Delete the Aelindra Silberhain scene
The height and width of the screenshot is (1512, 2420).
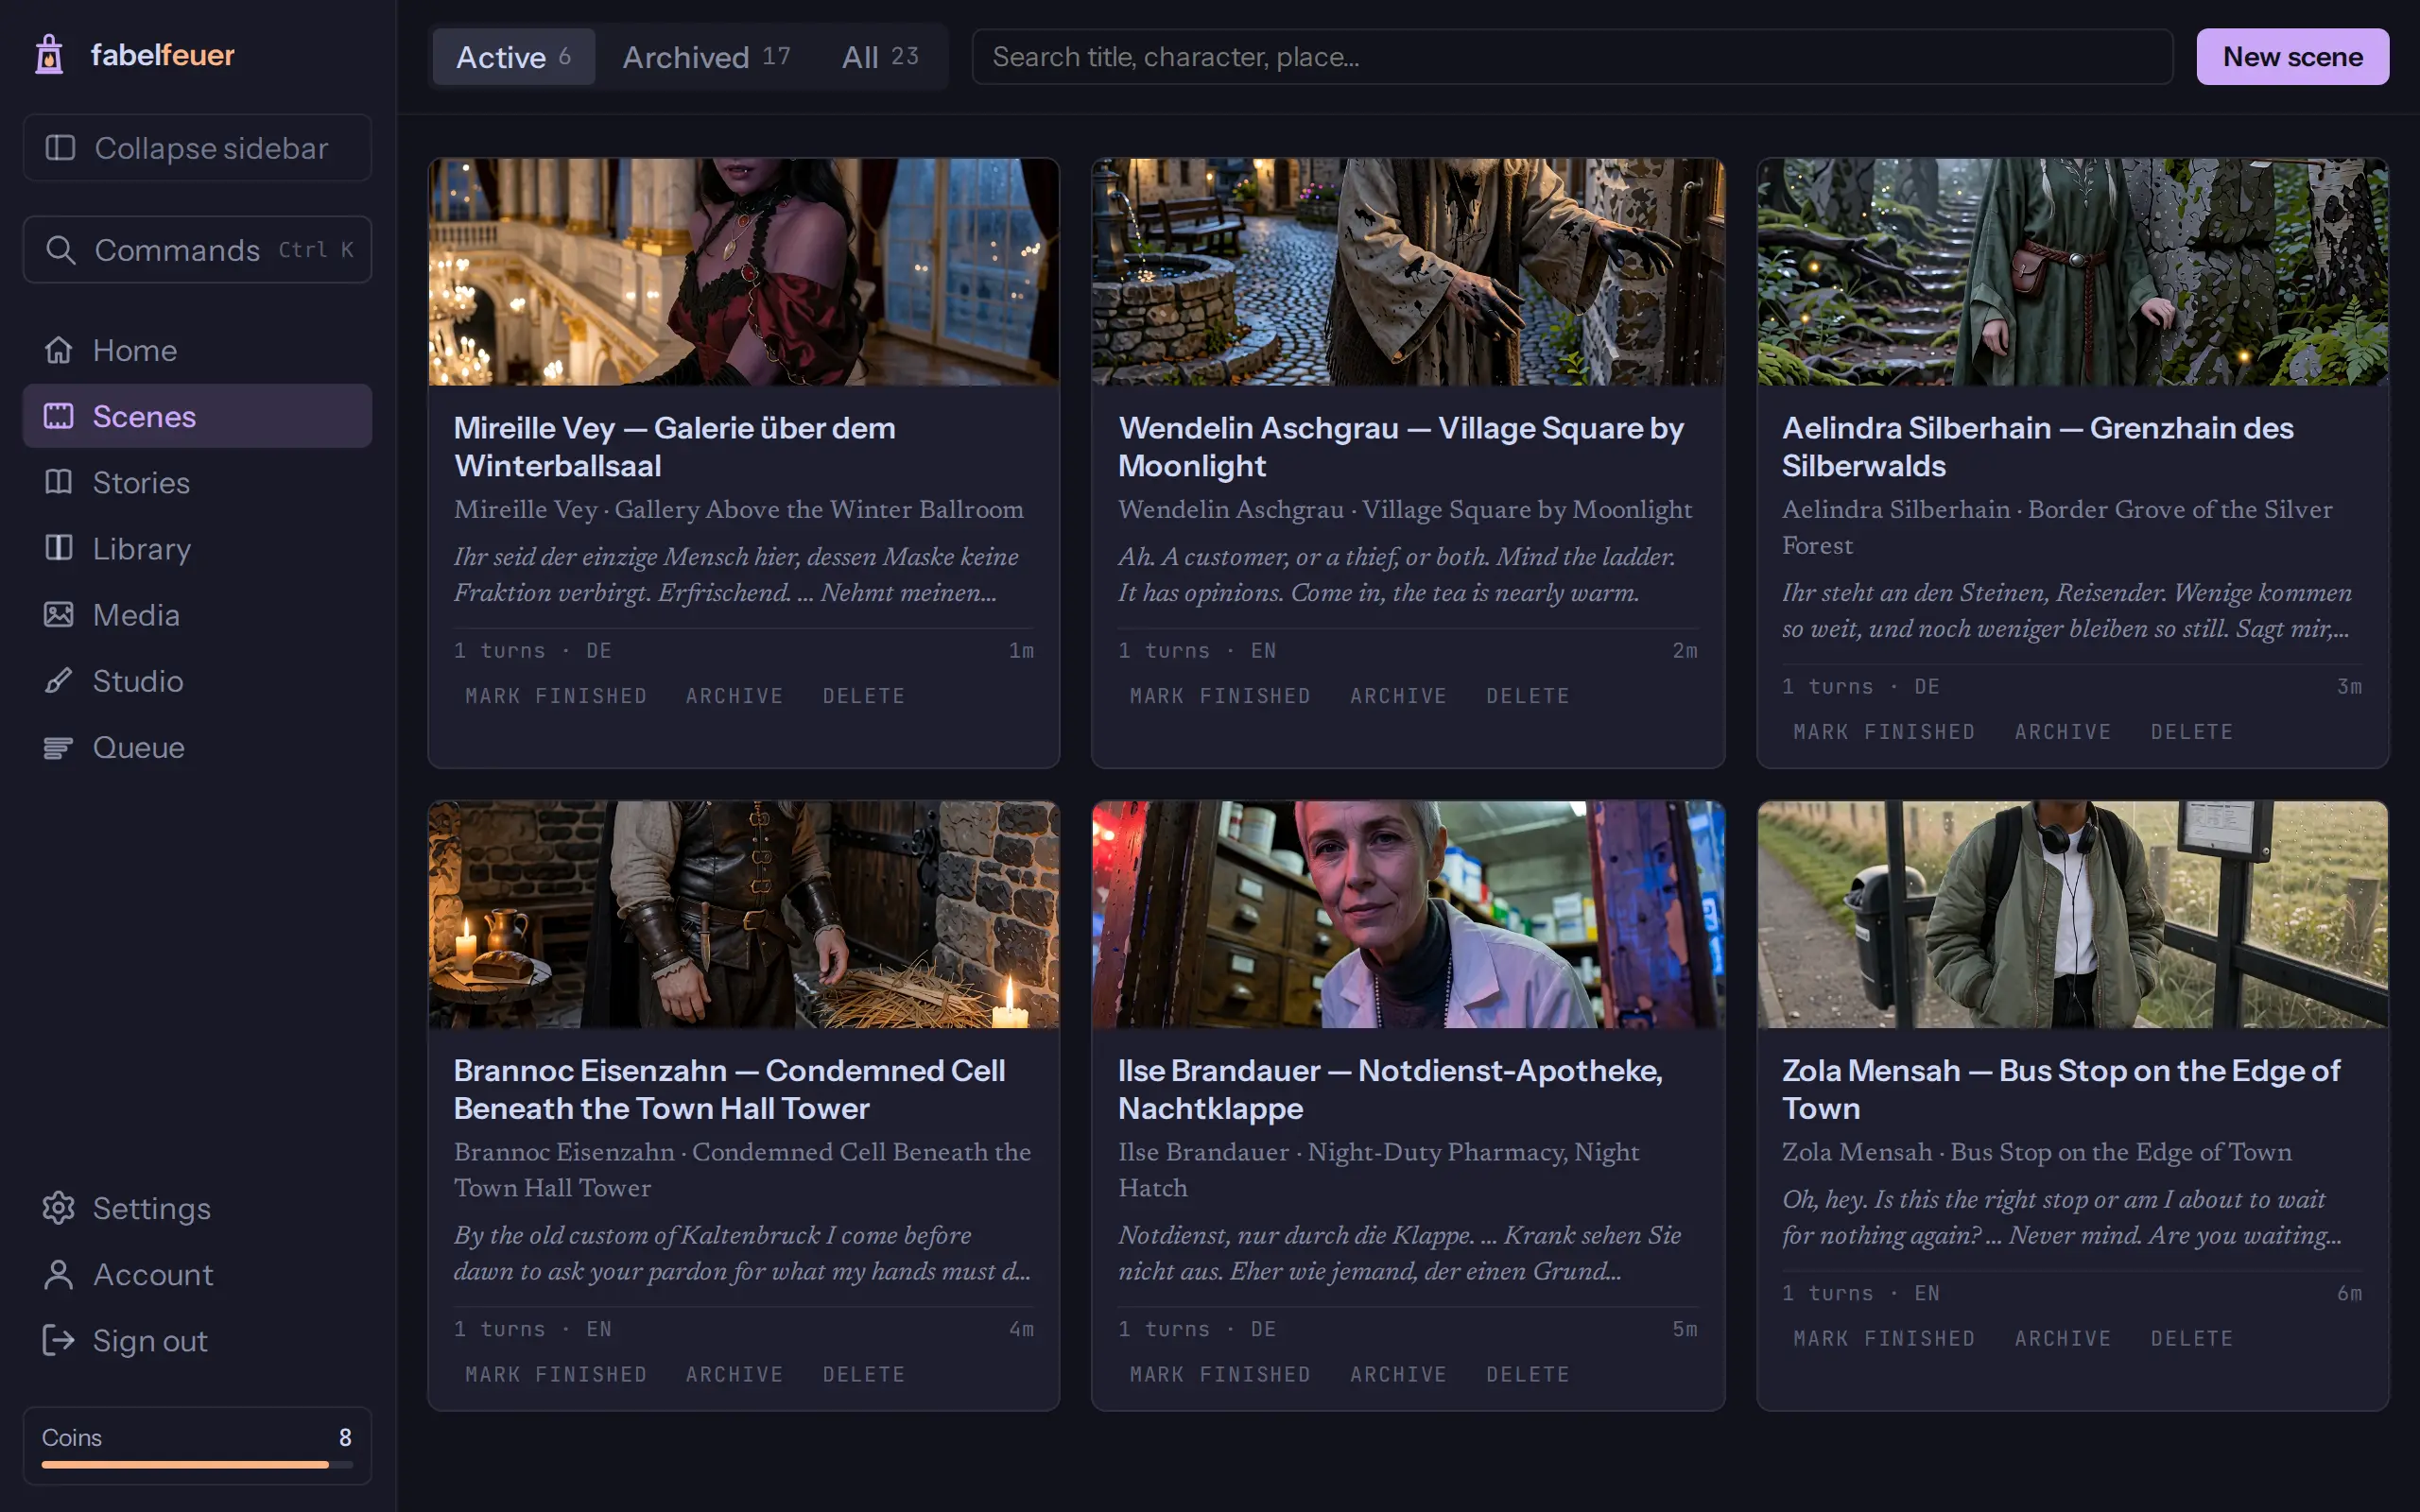coord(2192,732)
